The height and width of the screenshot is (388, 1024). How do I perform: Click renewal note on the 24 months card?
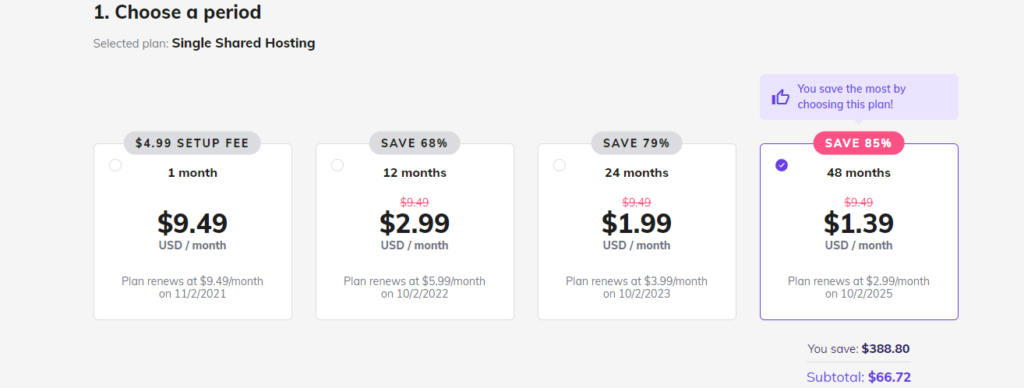tap(637, 287)
